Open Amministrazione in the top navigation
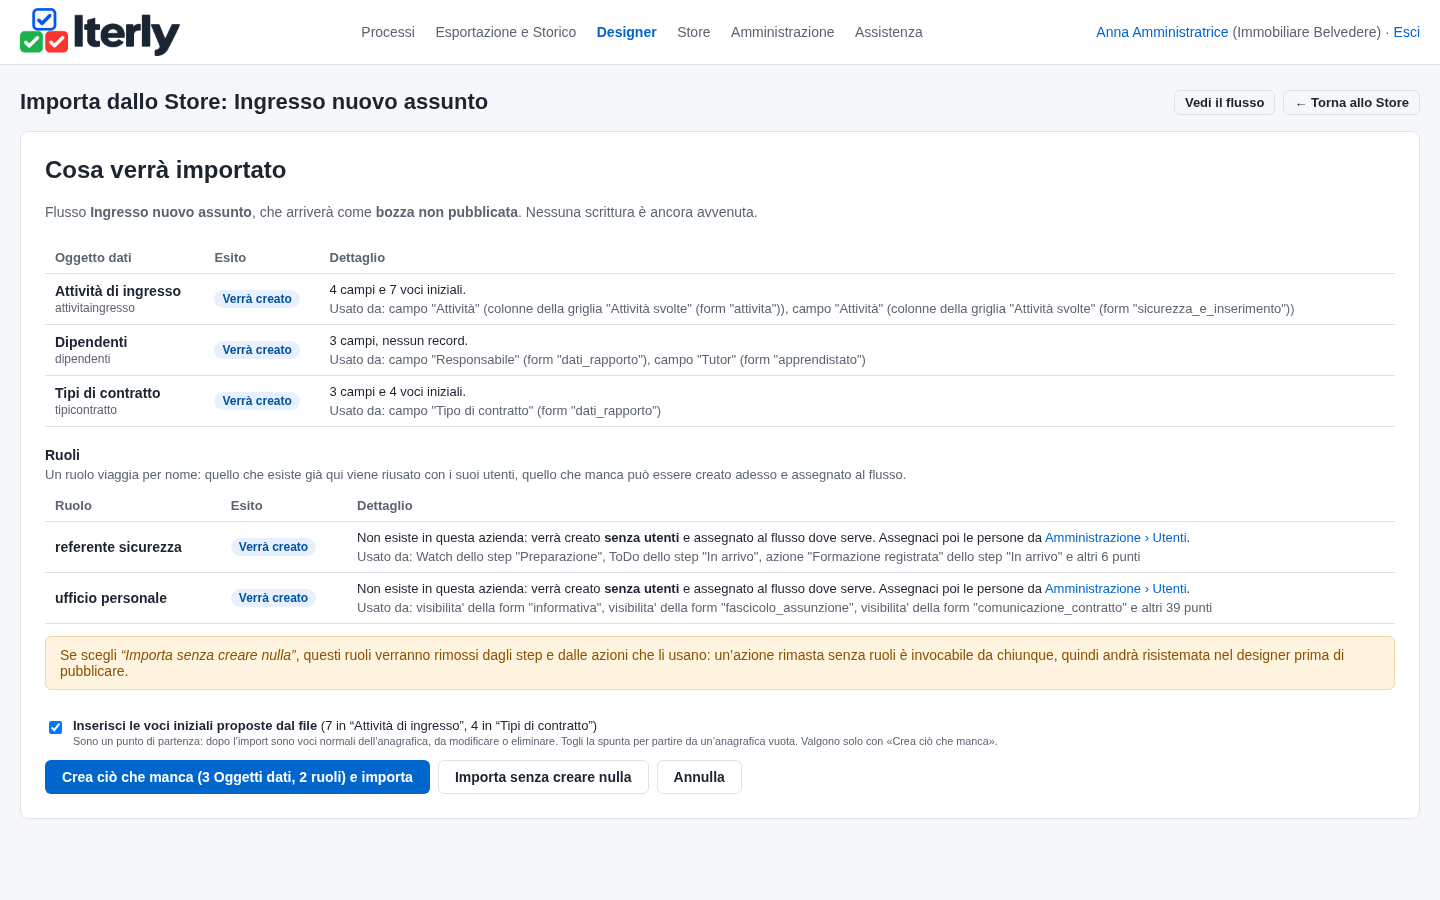Viewport: 1440px width, 900px height. pyautogui.click(x=783, y=32)
